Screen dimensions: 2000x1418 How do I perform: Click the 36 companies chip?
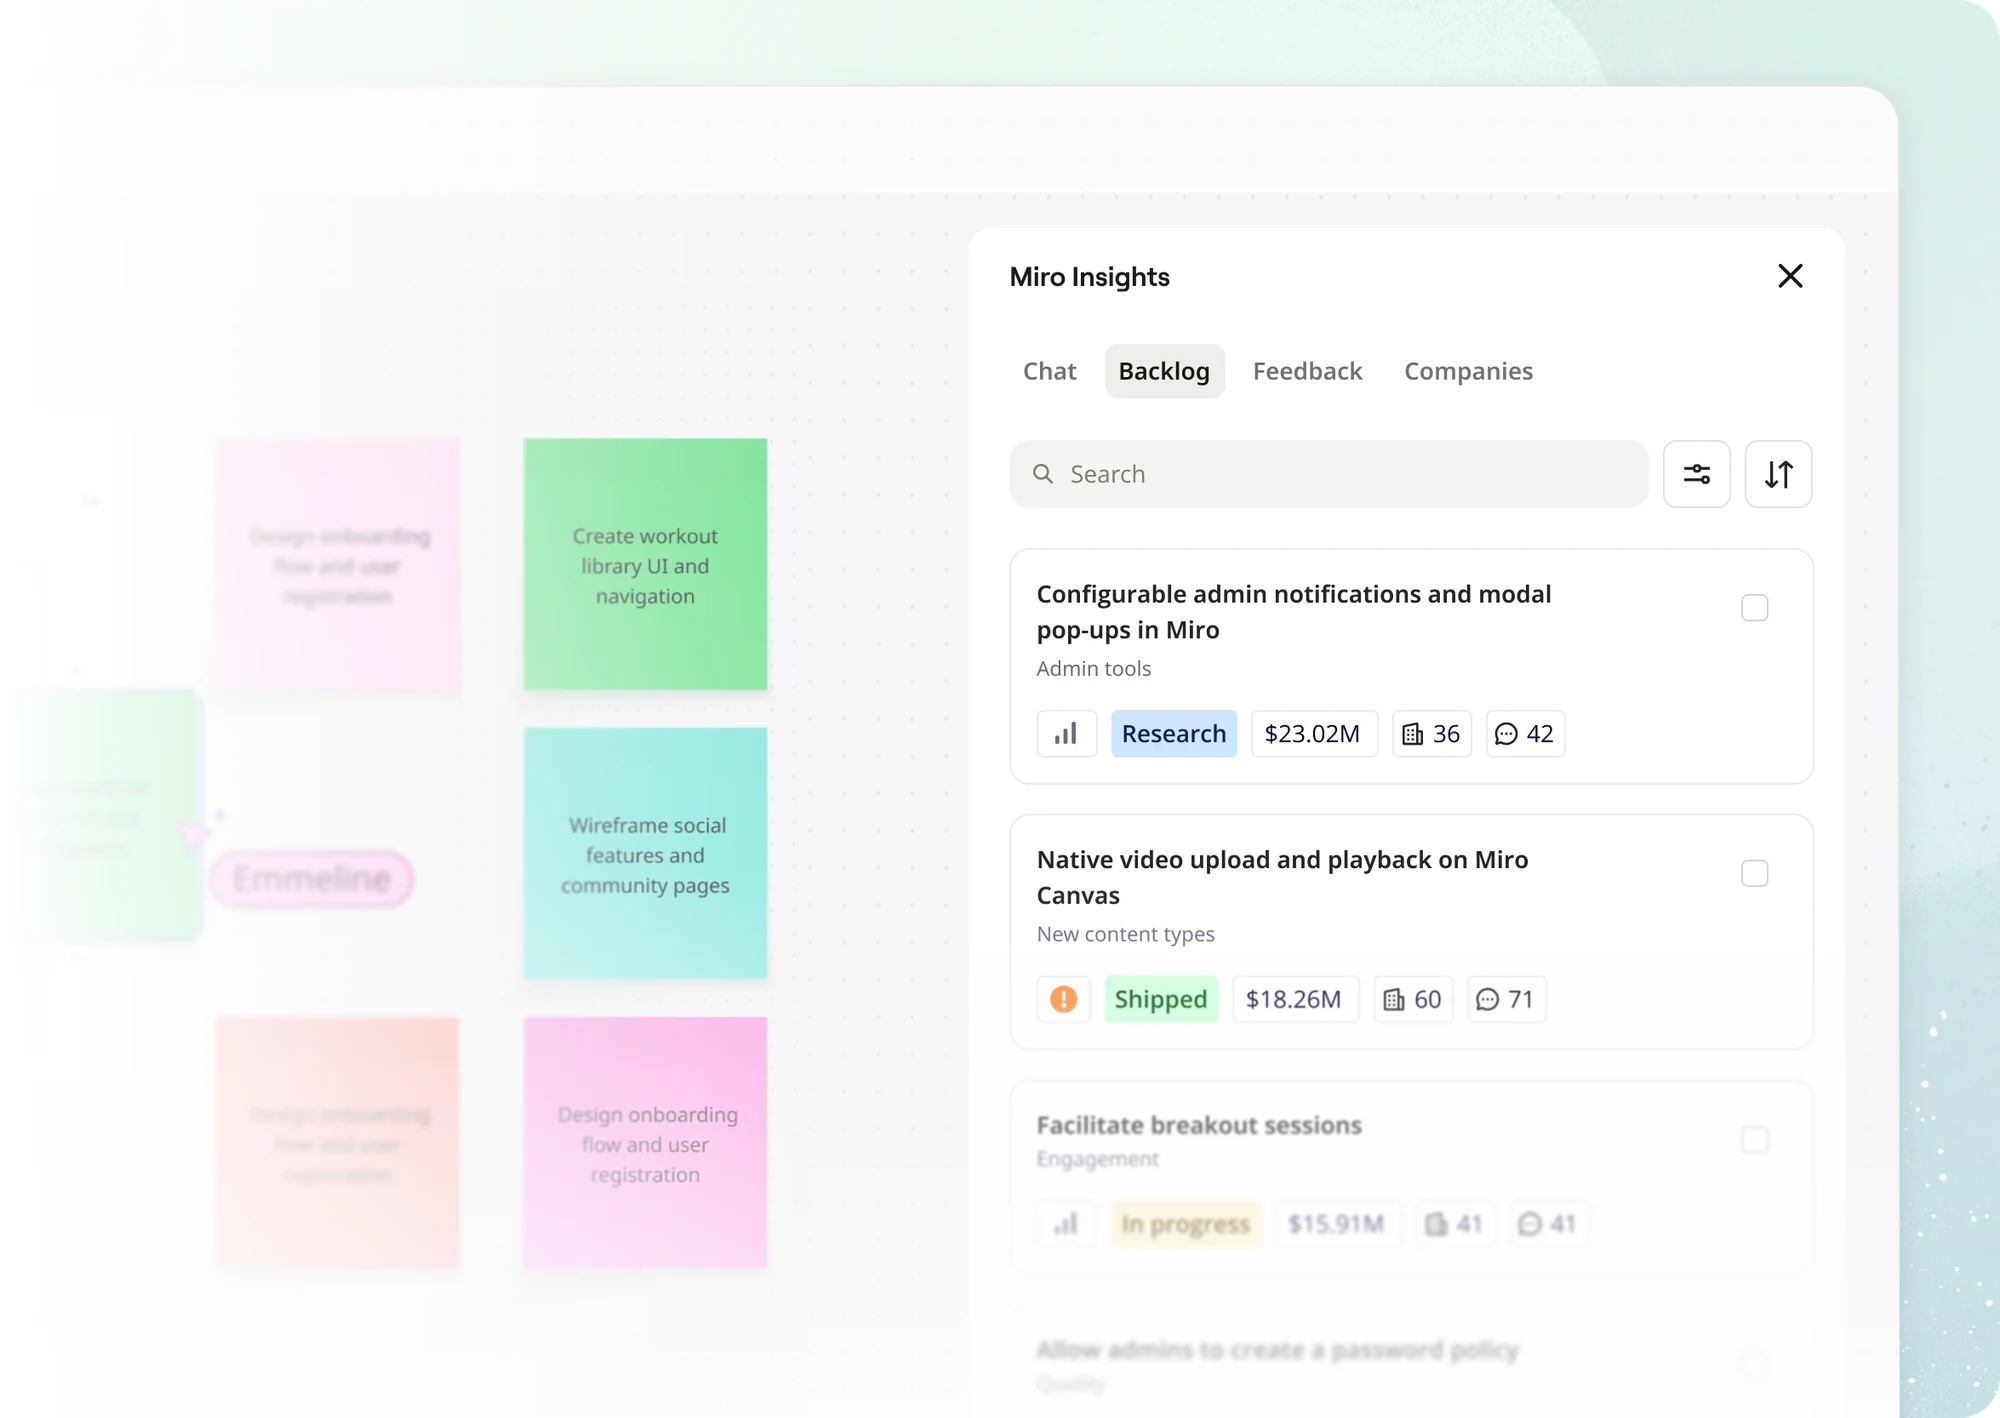point(1431,734)
